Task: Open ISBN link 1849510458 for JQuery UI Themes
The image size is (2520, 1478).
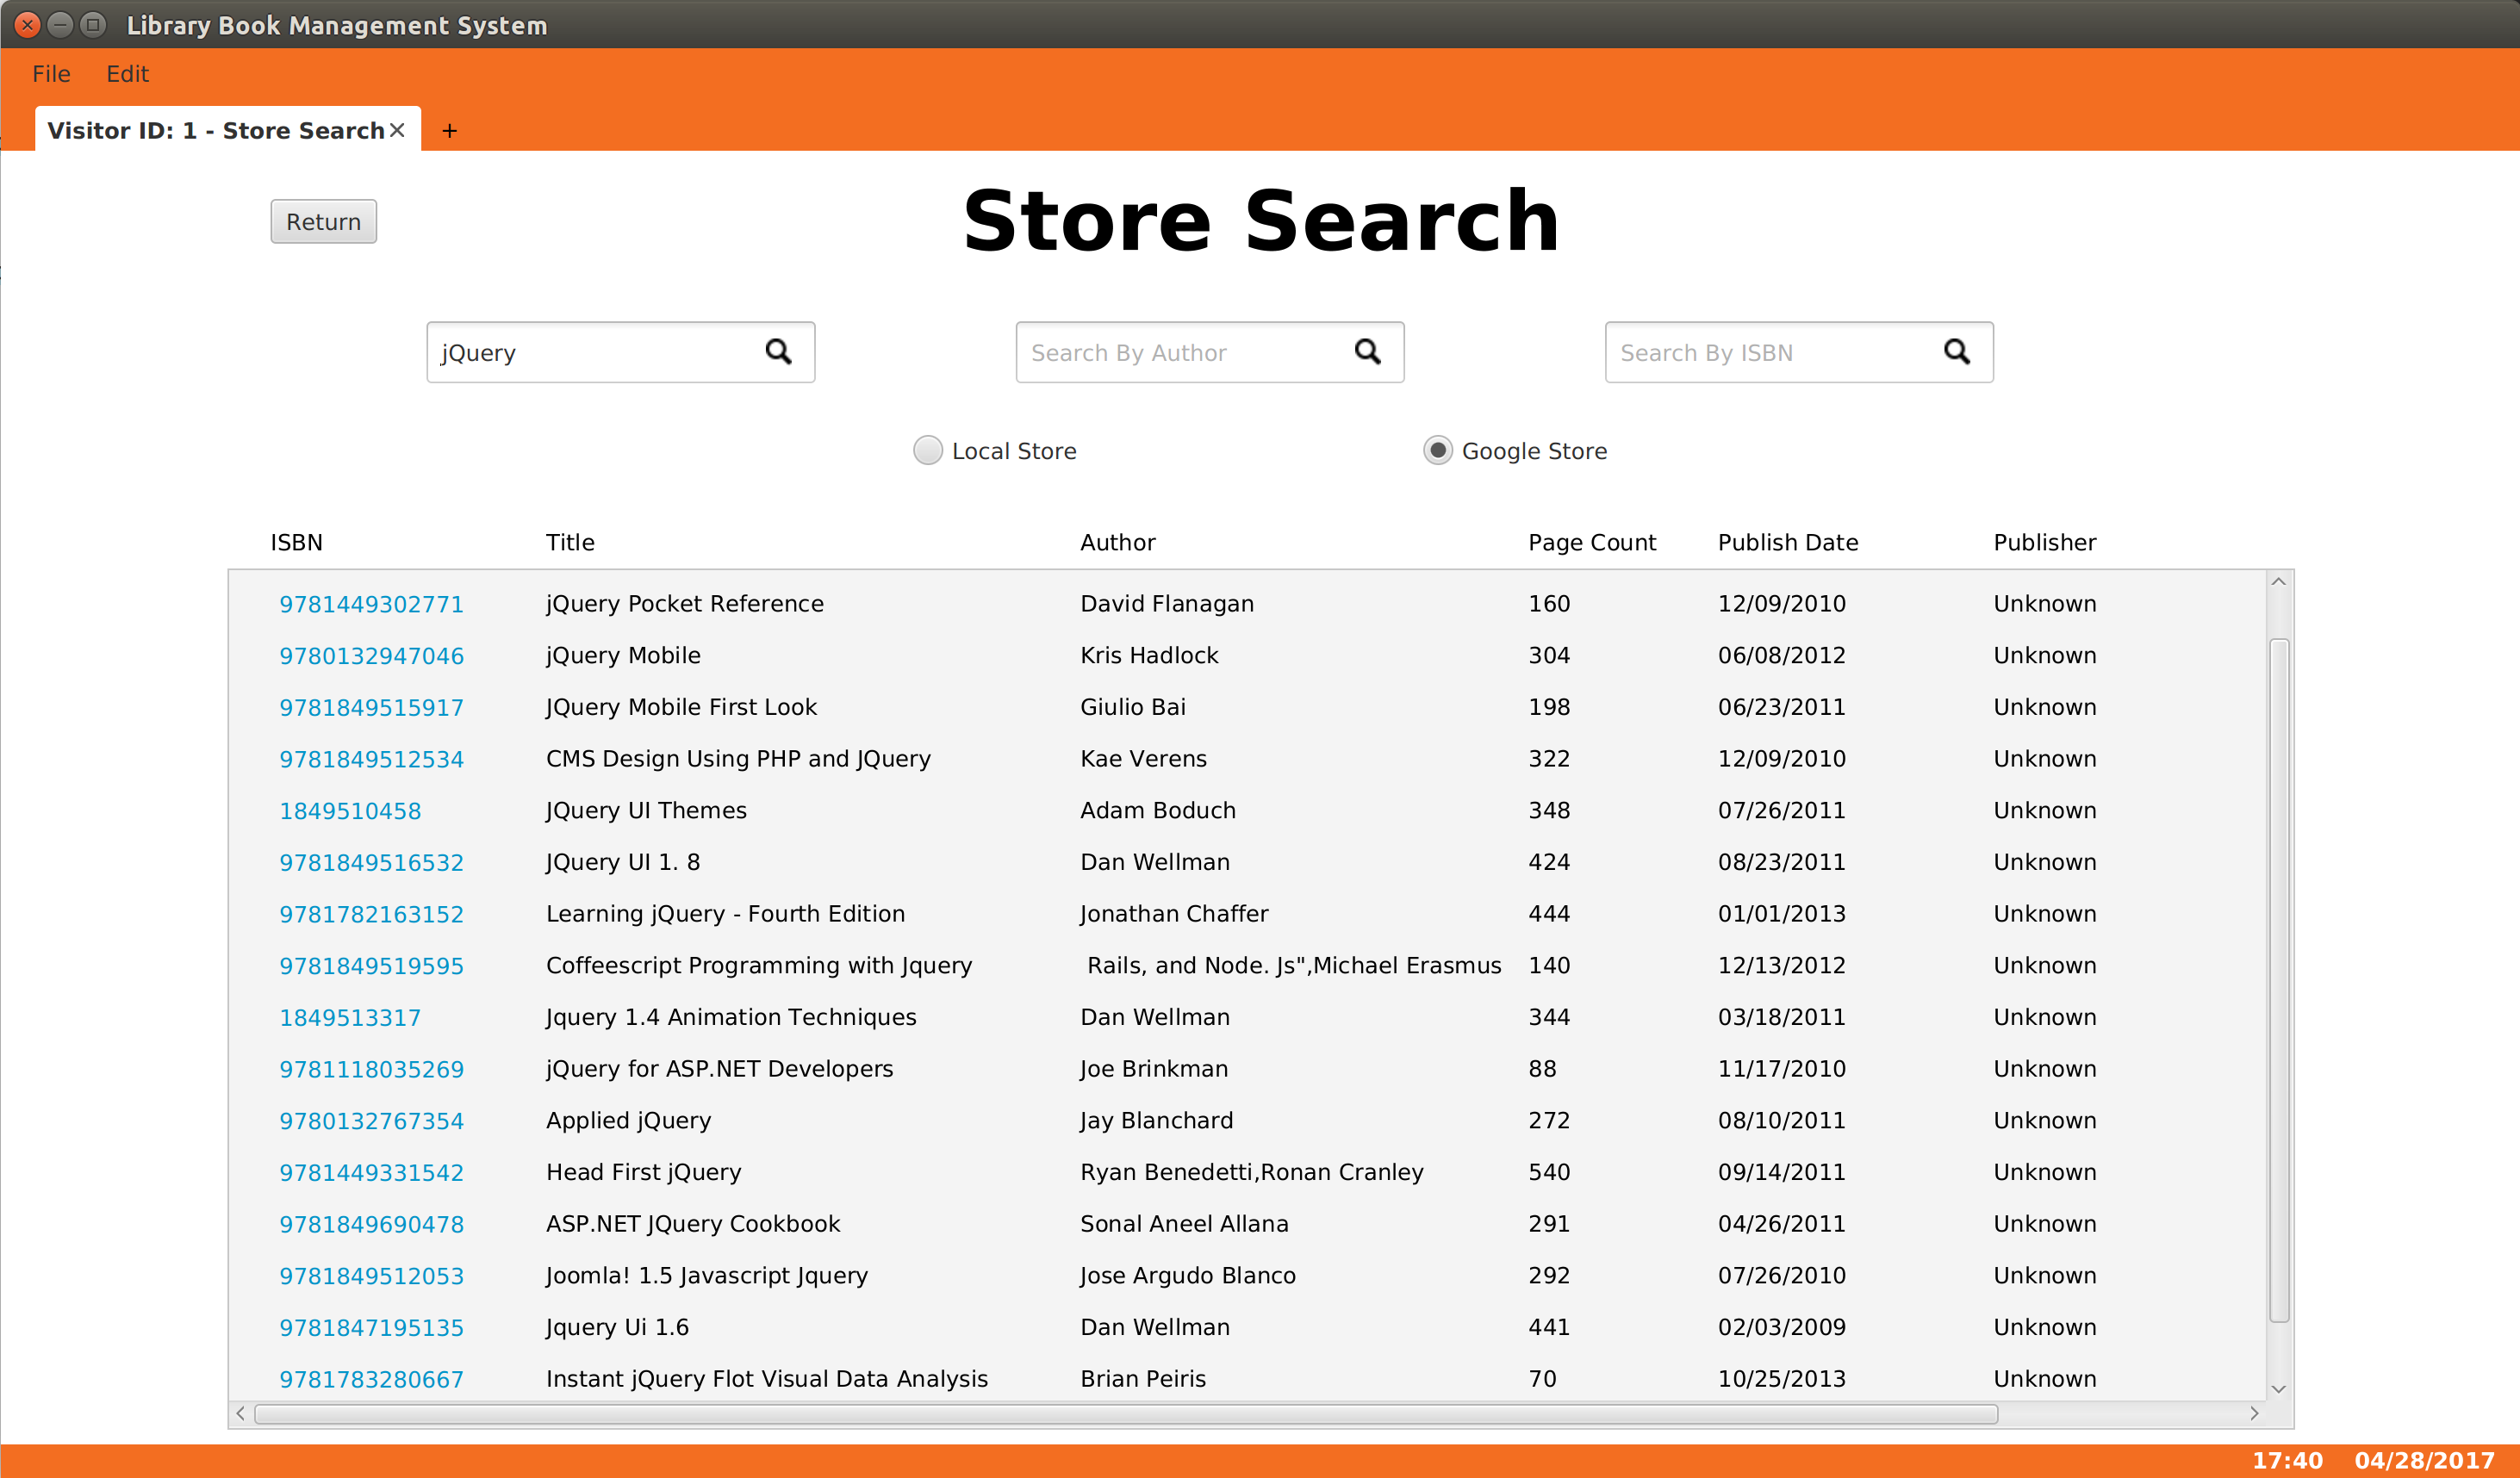Action: (x=350, y=811)
